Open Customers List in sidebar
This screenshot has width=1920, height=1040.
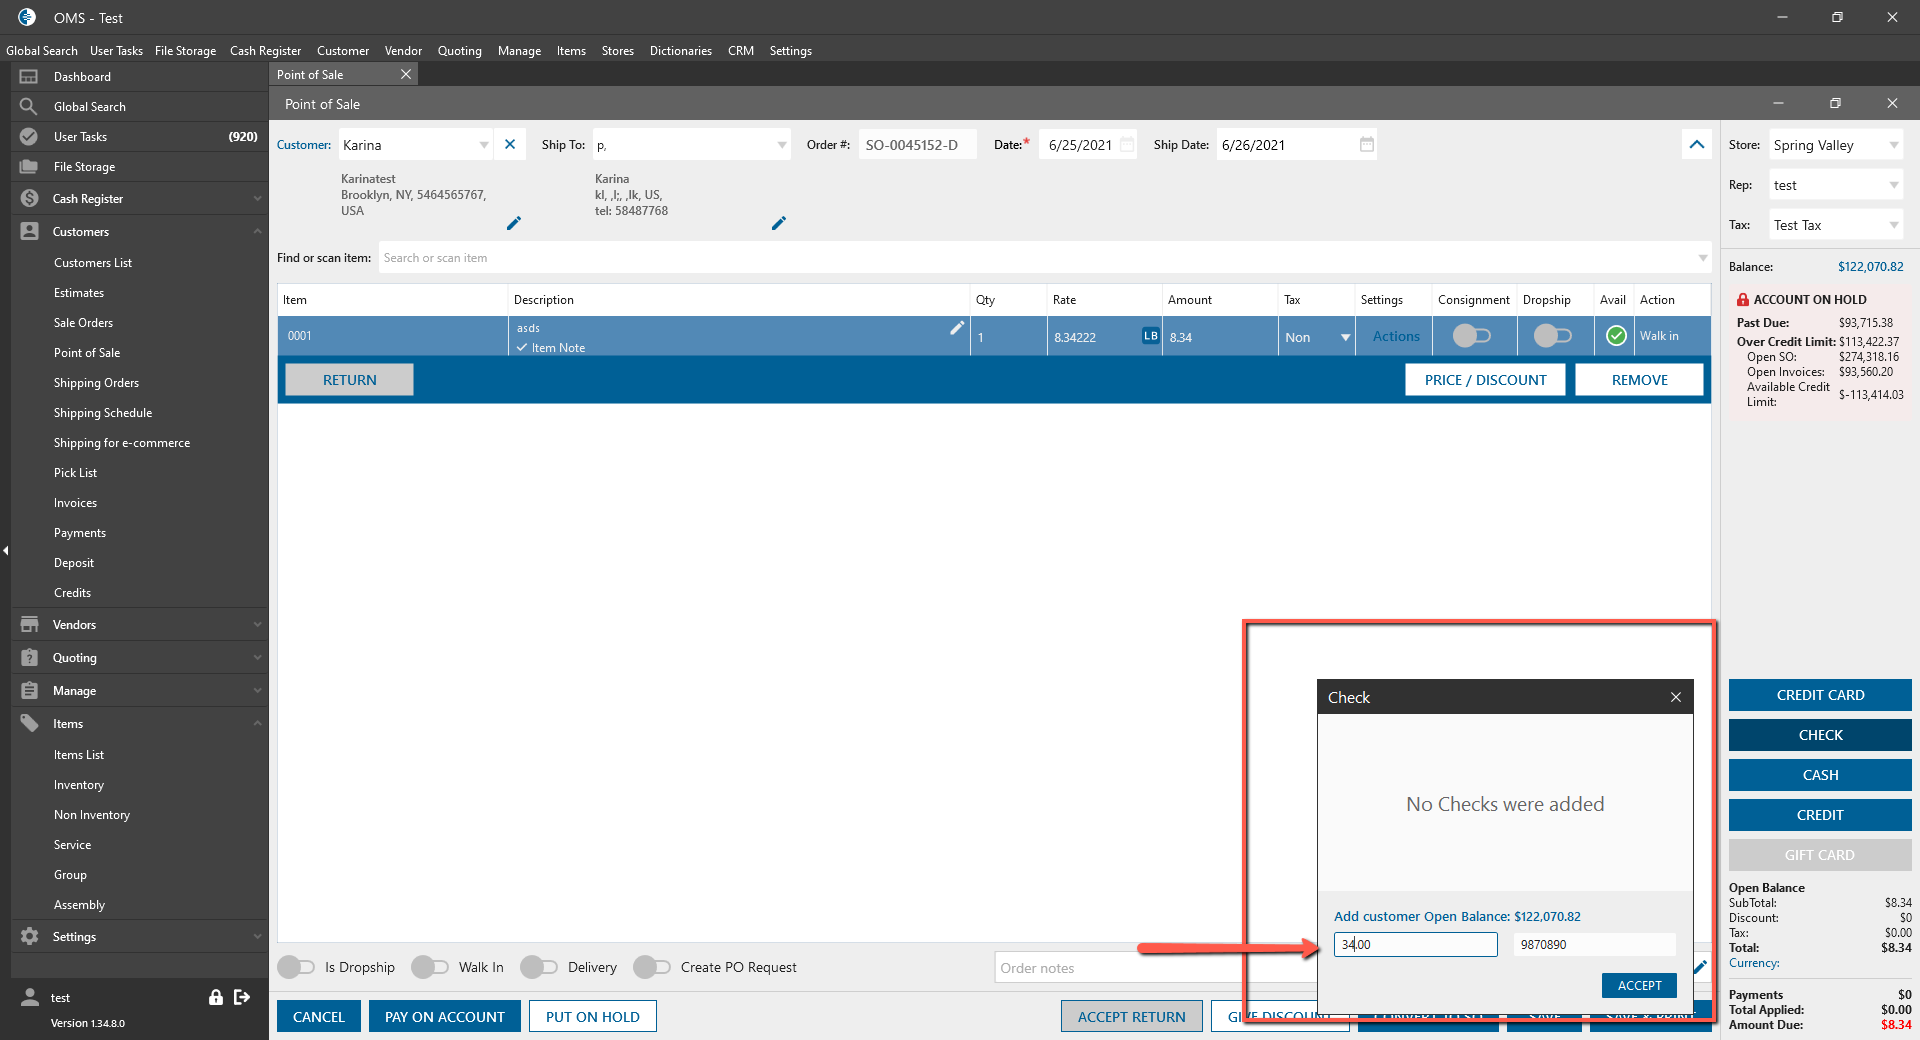click(x=93, y=263)
